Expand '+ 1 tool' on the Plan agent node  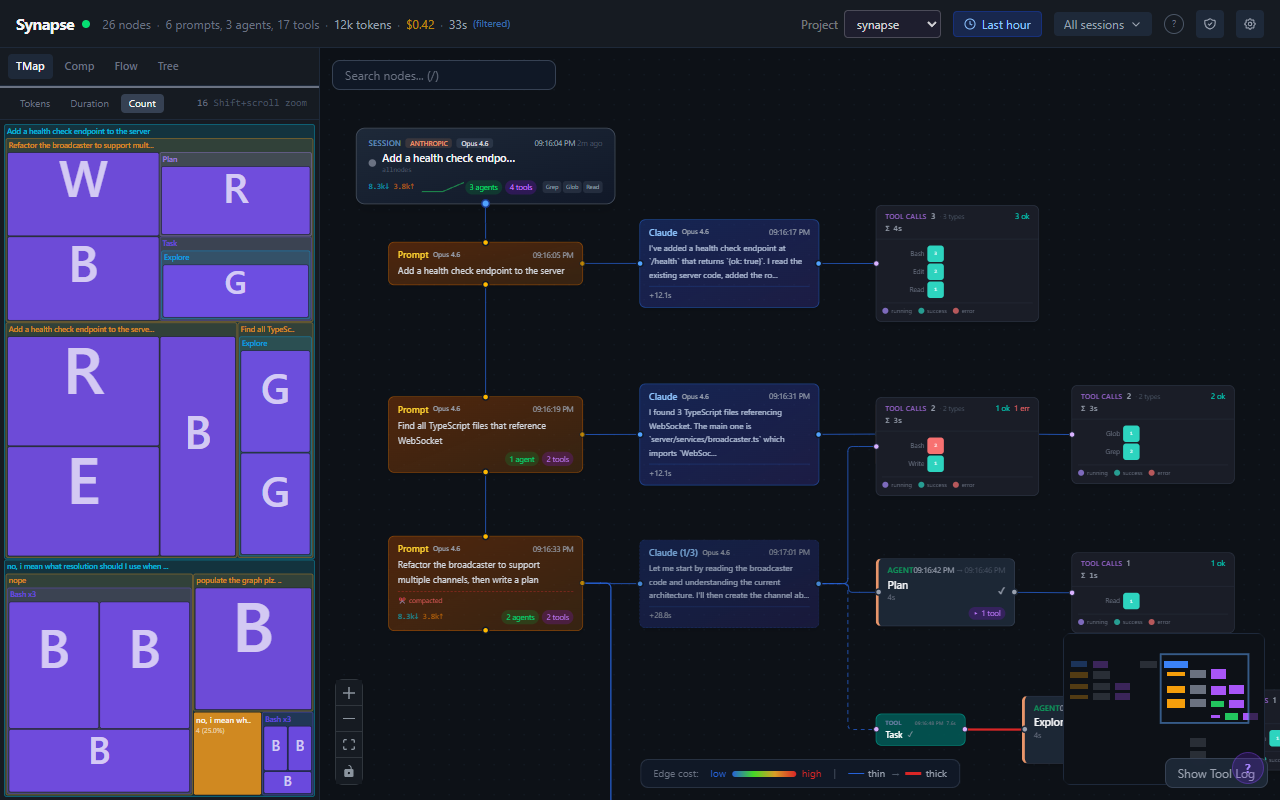(987, 613)
